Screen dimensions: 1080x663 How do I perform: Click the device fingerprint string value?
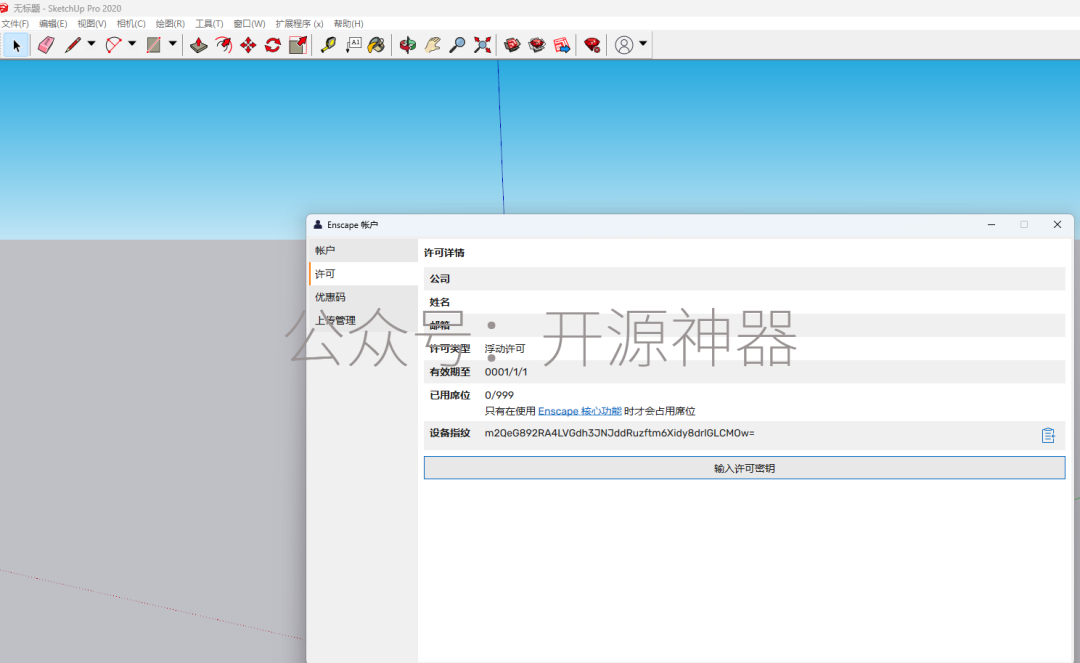(619, 433)
